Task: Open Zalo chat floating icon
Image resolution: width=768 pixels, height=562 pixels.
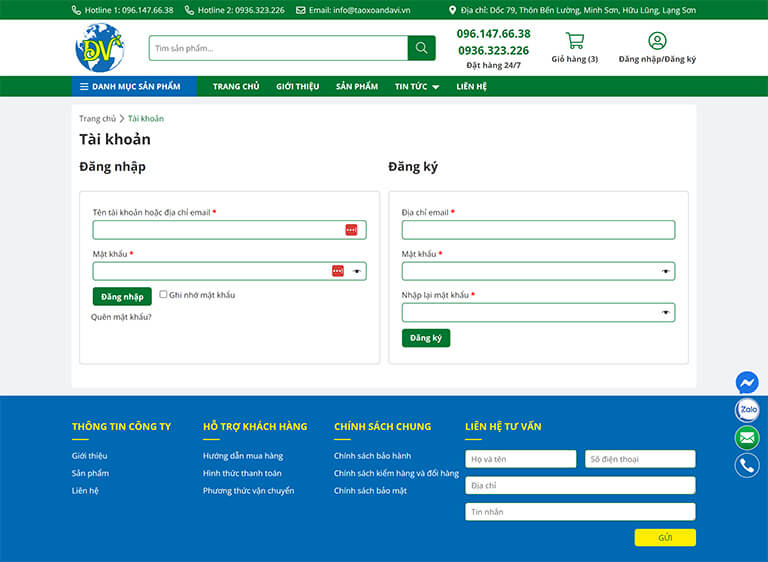Action: (x=747, y=410)
